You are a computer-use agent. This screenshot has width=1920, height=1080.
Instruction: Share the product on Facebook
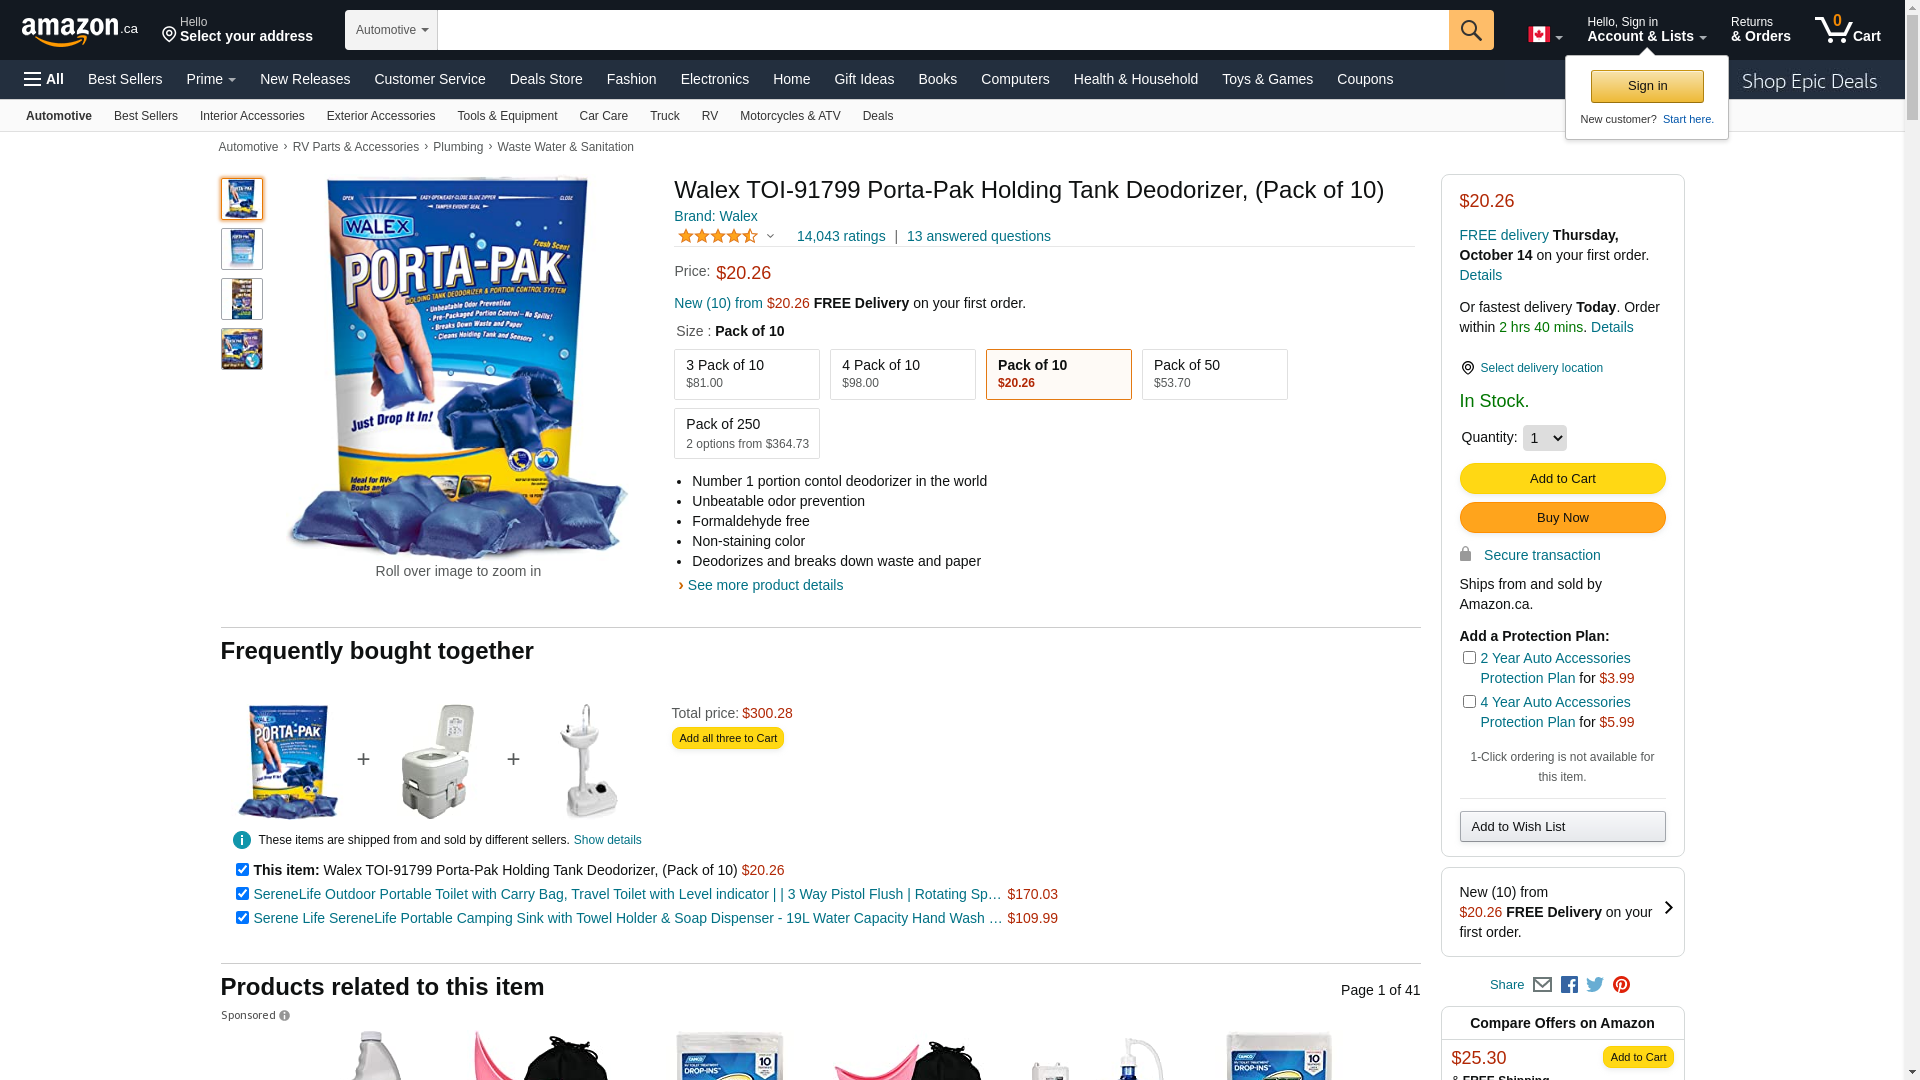point(1569,985)
